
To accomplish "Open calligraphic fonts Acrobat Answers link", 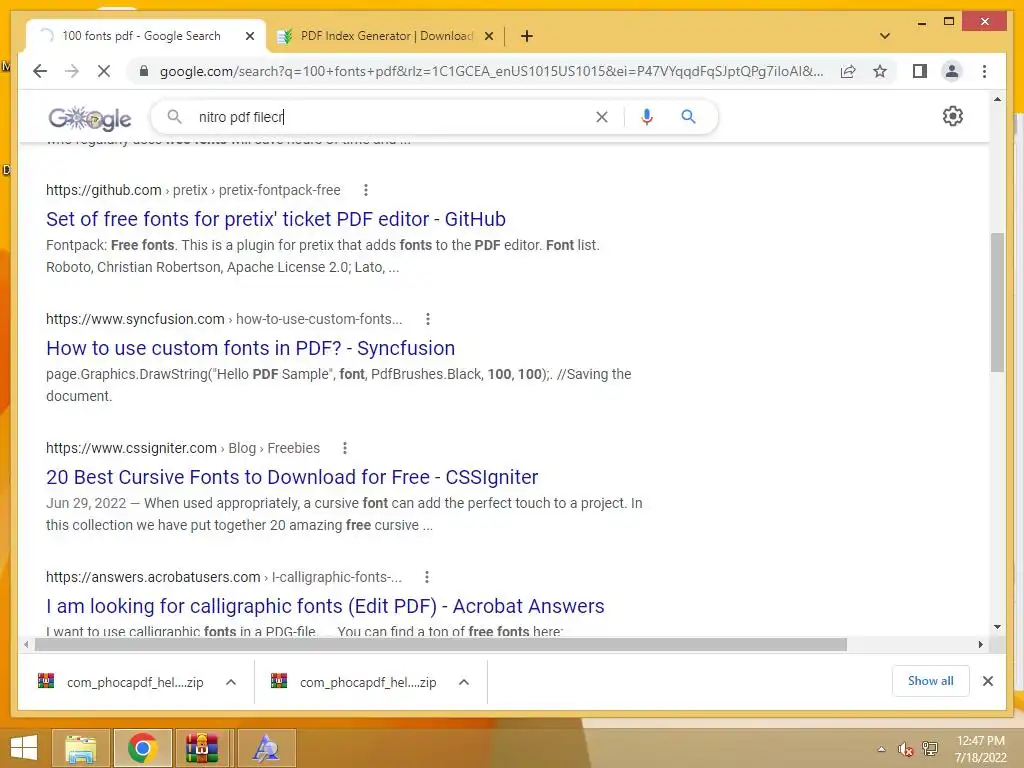I will 325,606.
